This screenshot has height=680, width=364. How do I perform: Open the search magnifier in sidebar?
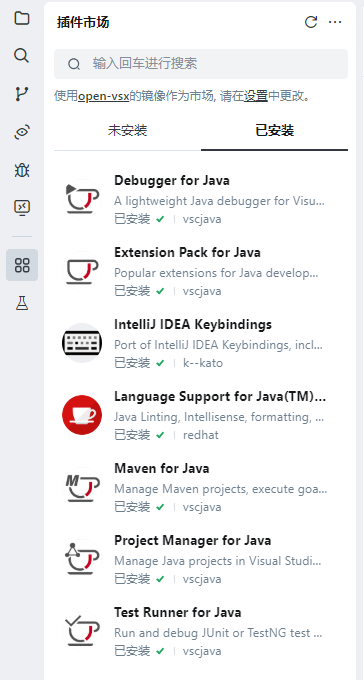[x=22, y=56]
